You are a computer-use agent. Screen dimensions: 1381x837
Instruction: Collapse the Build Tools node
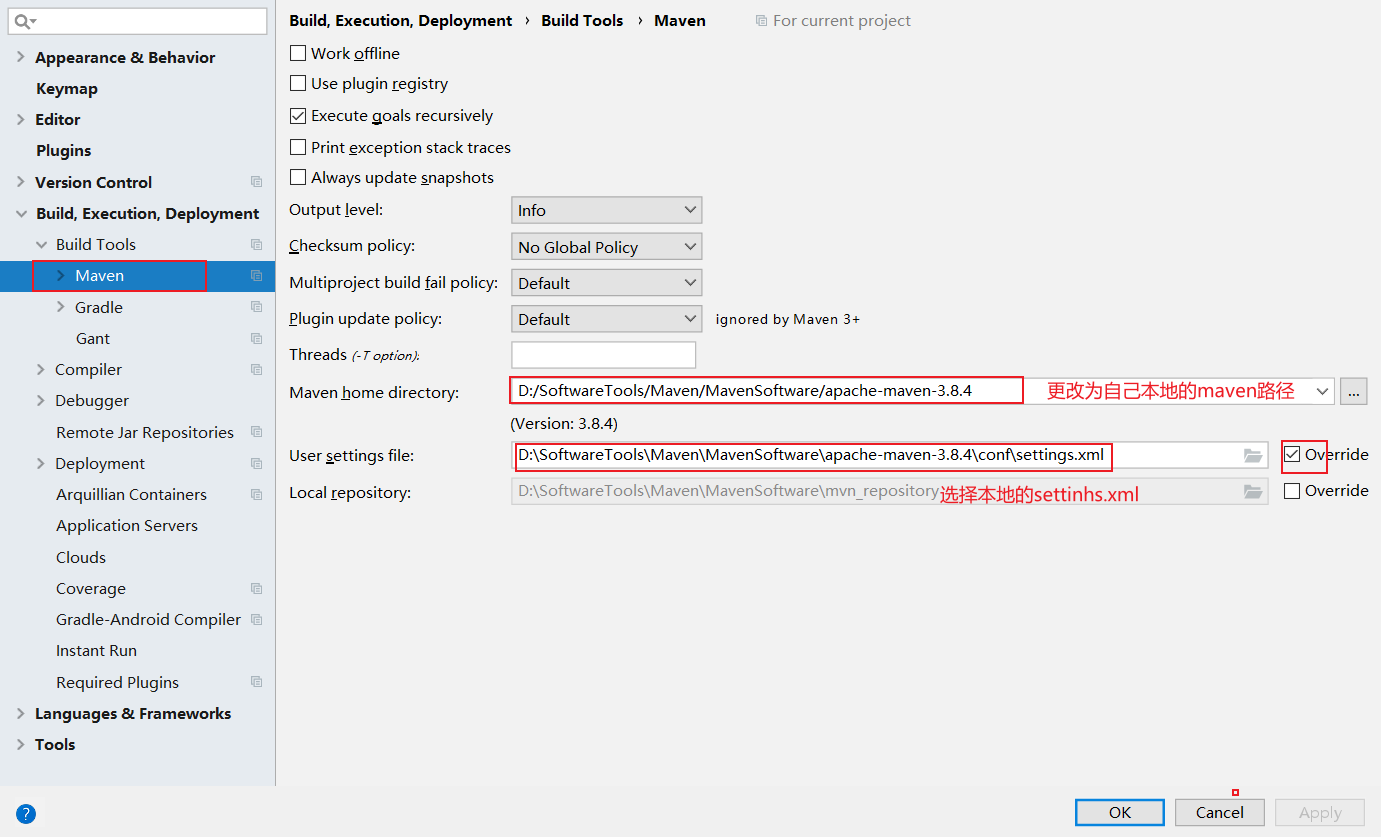[41, 244]
